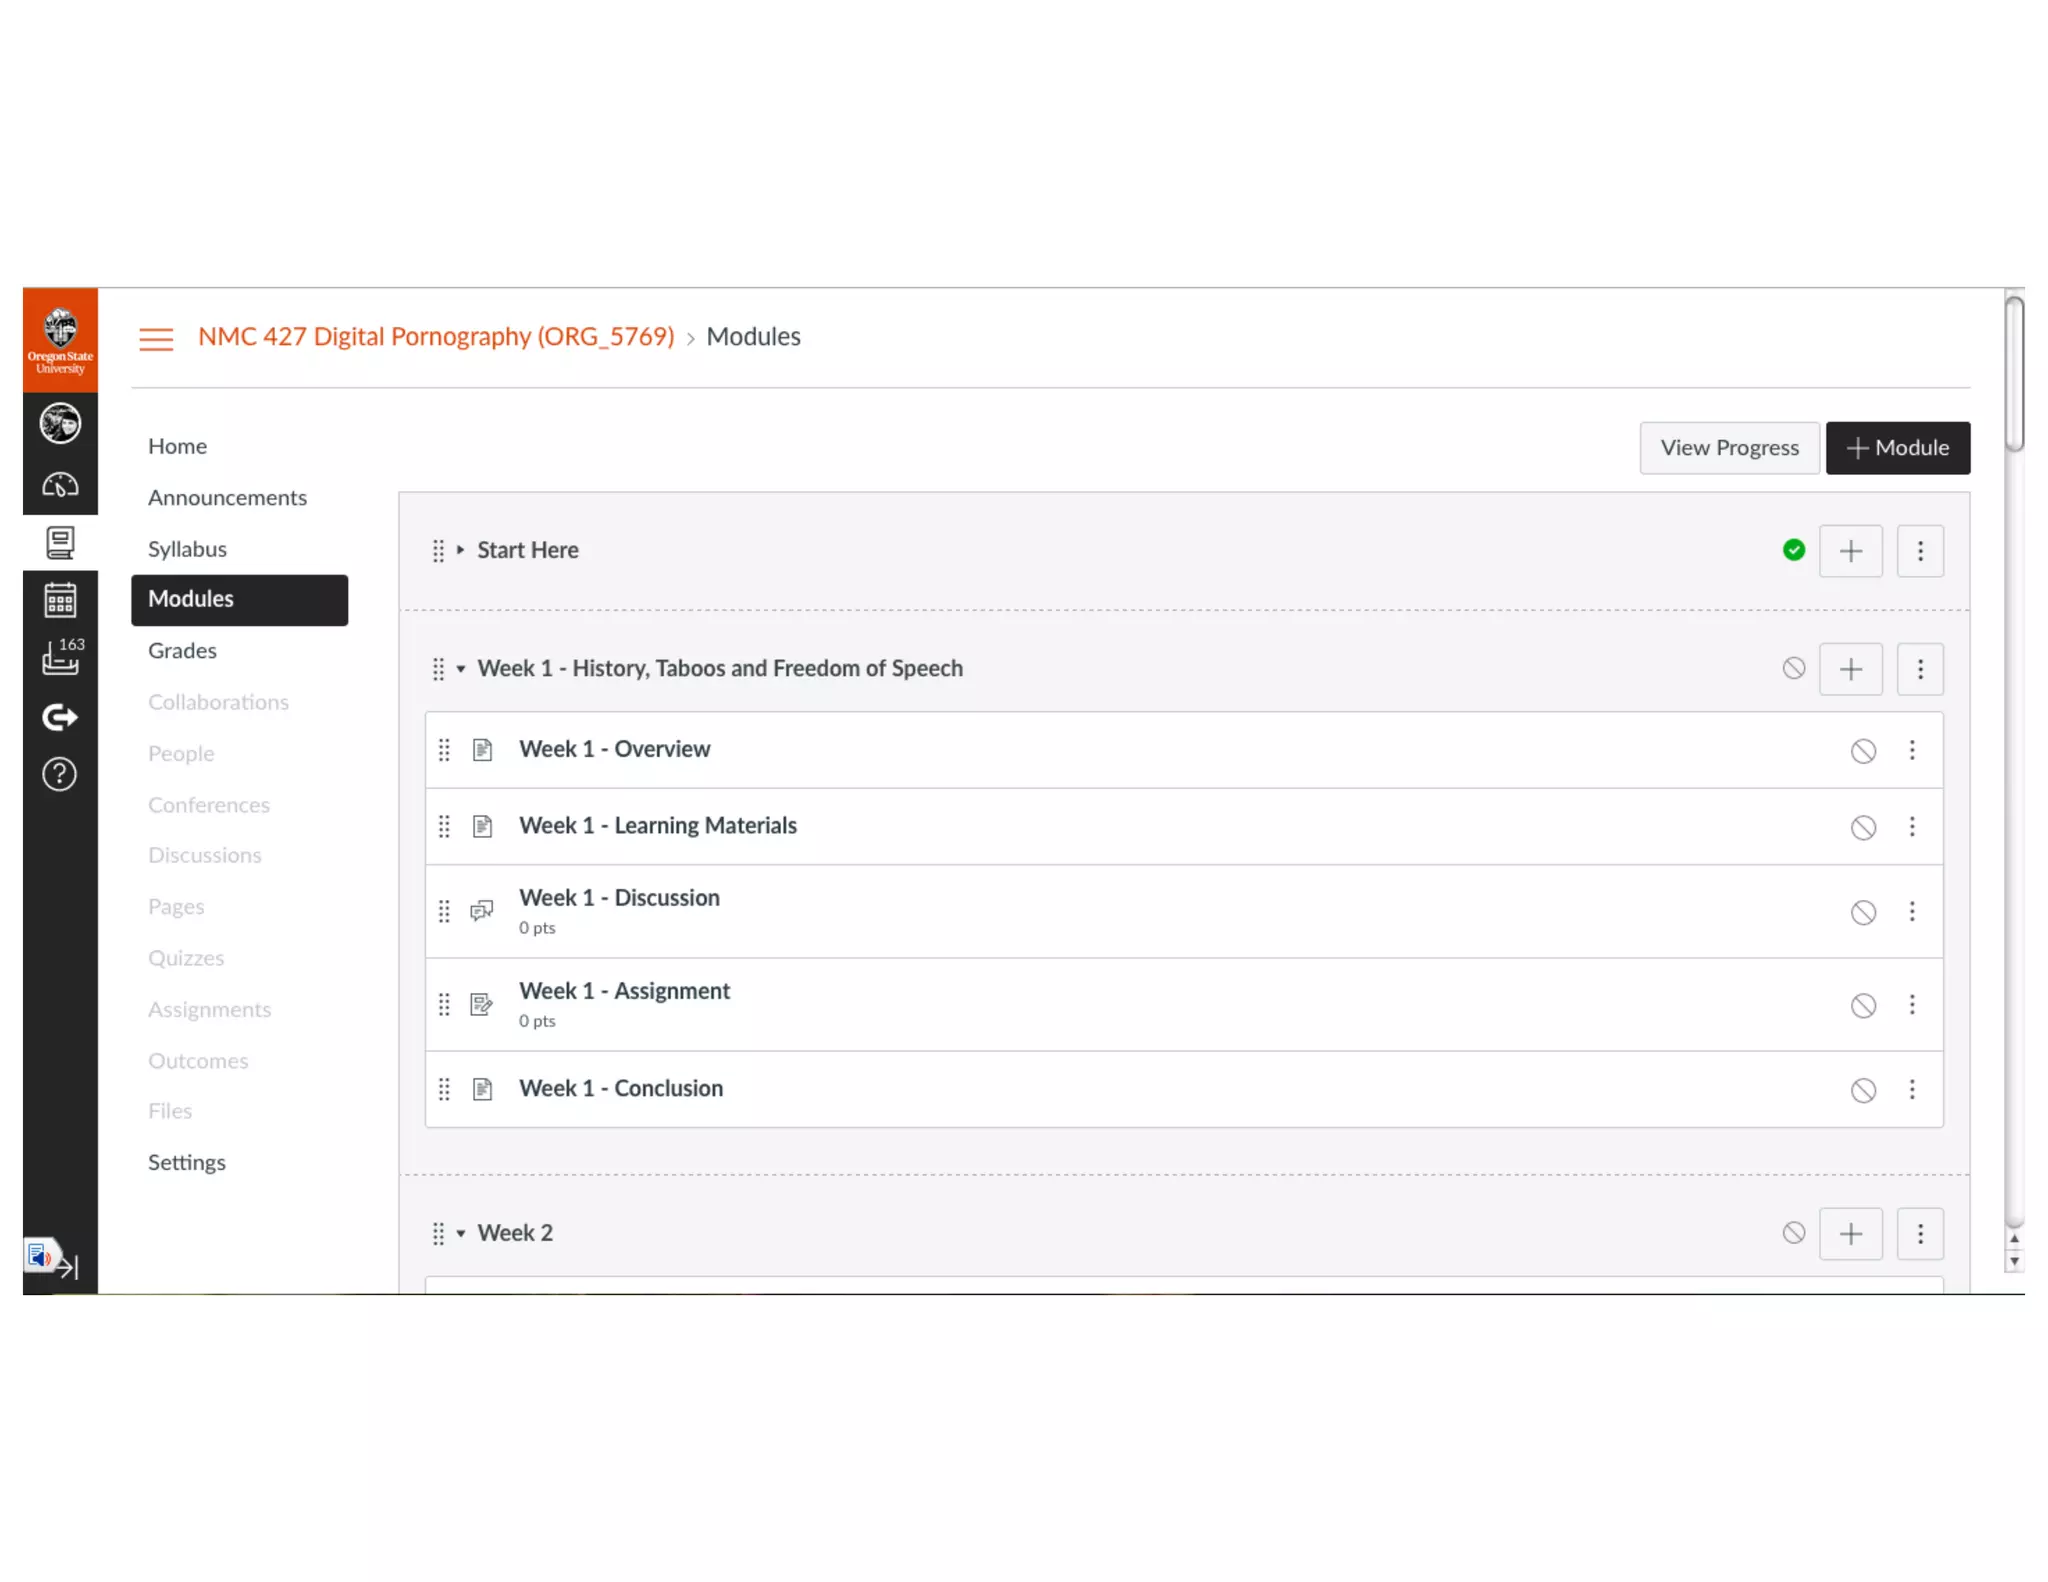Open the Help question mark icon
The image size is (2048, 1582).
(x=60, y=774)
